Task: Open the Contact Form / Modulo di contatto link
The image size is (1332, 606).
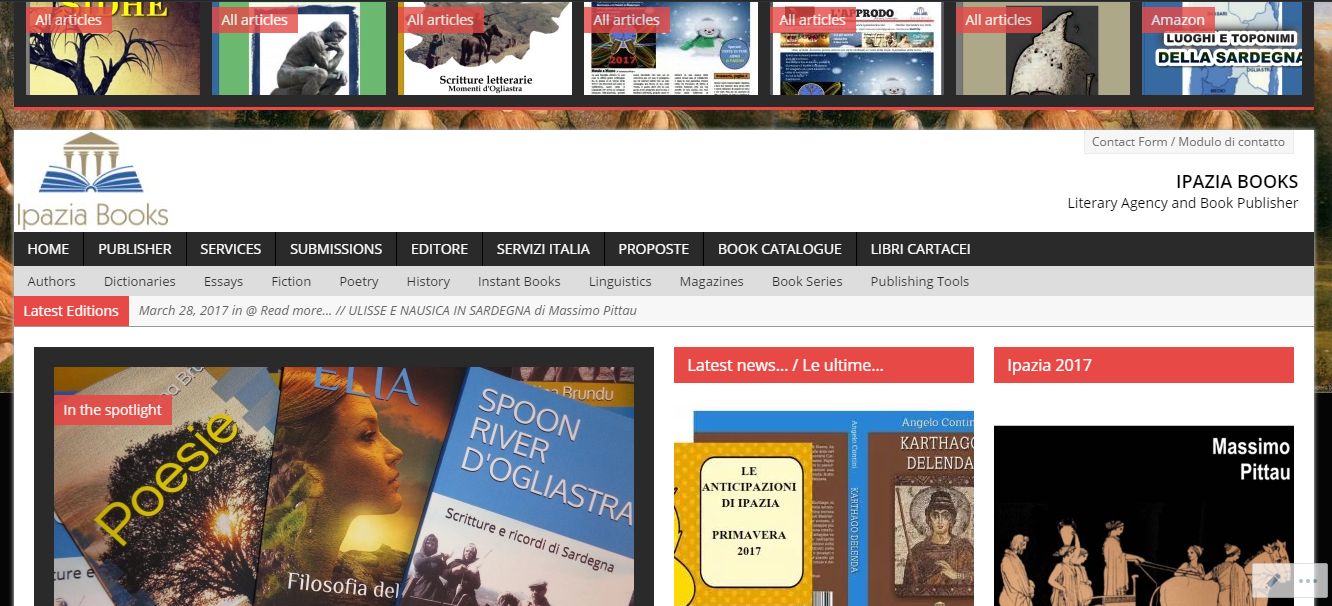Action: [x=1188, y=141]
